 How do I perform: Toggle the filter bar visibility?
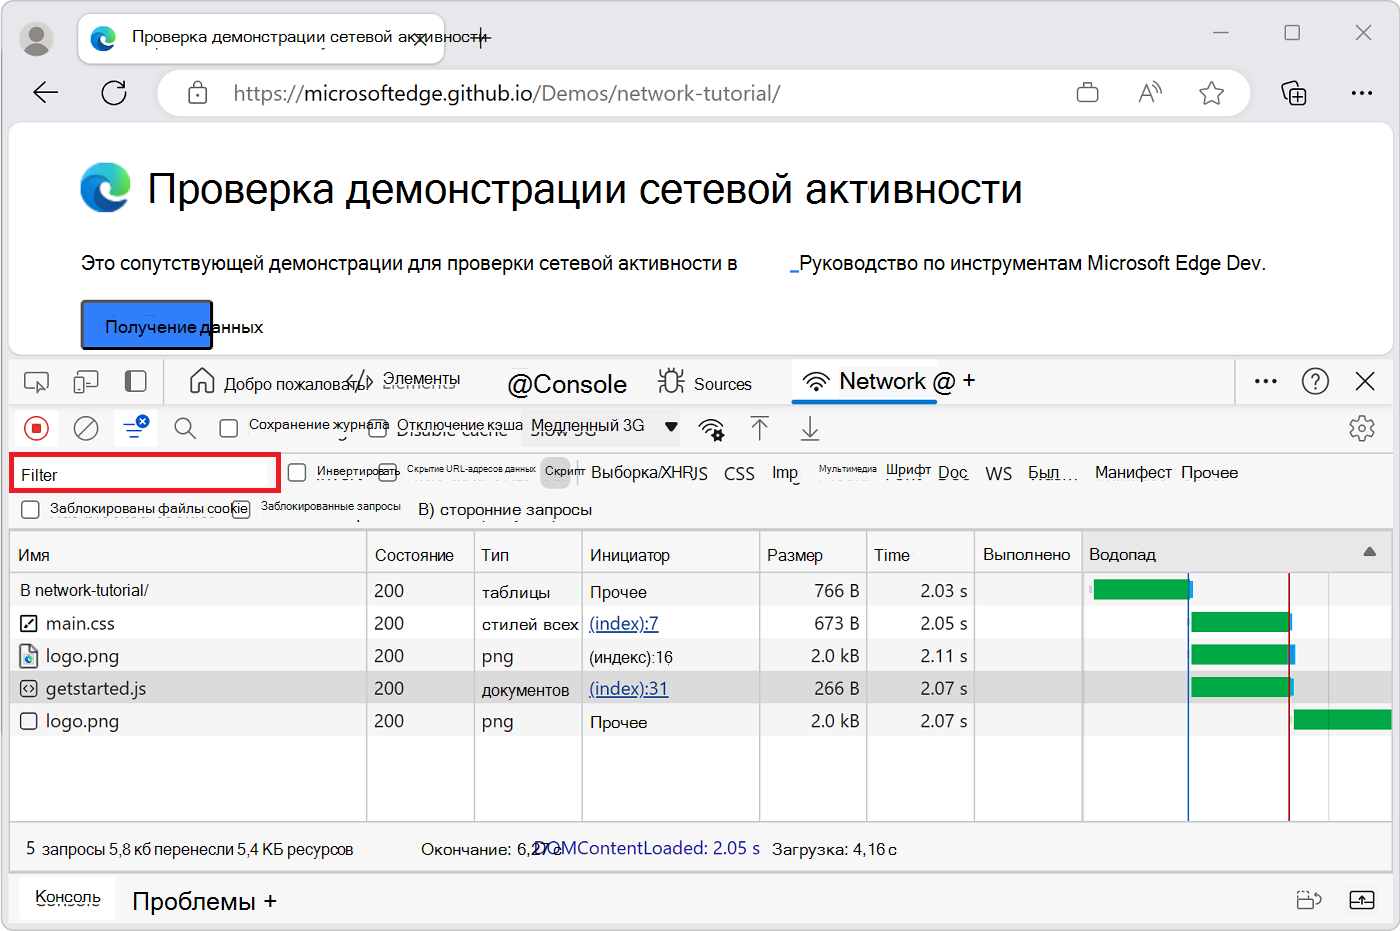[x=135, y=428]
